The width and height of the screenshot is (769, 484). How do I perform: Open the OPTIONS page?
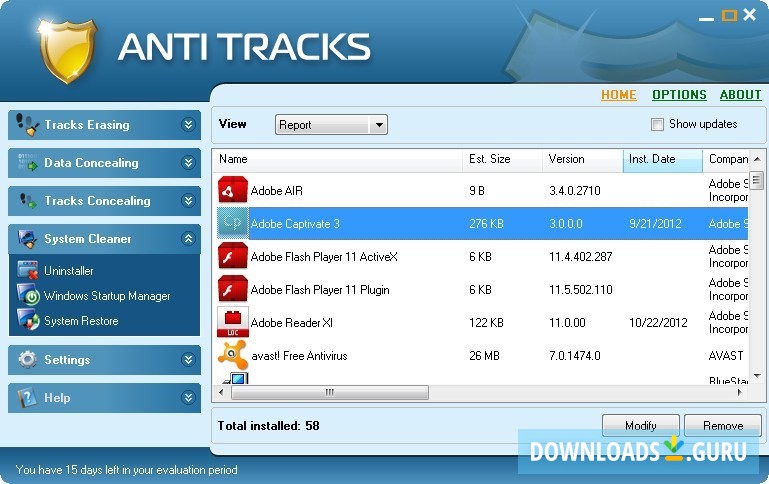(679, 95)
